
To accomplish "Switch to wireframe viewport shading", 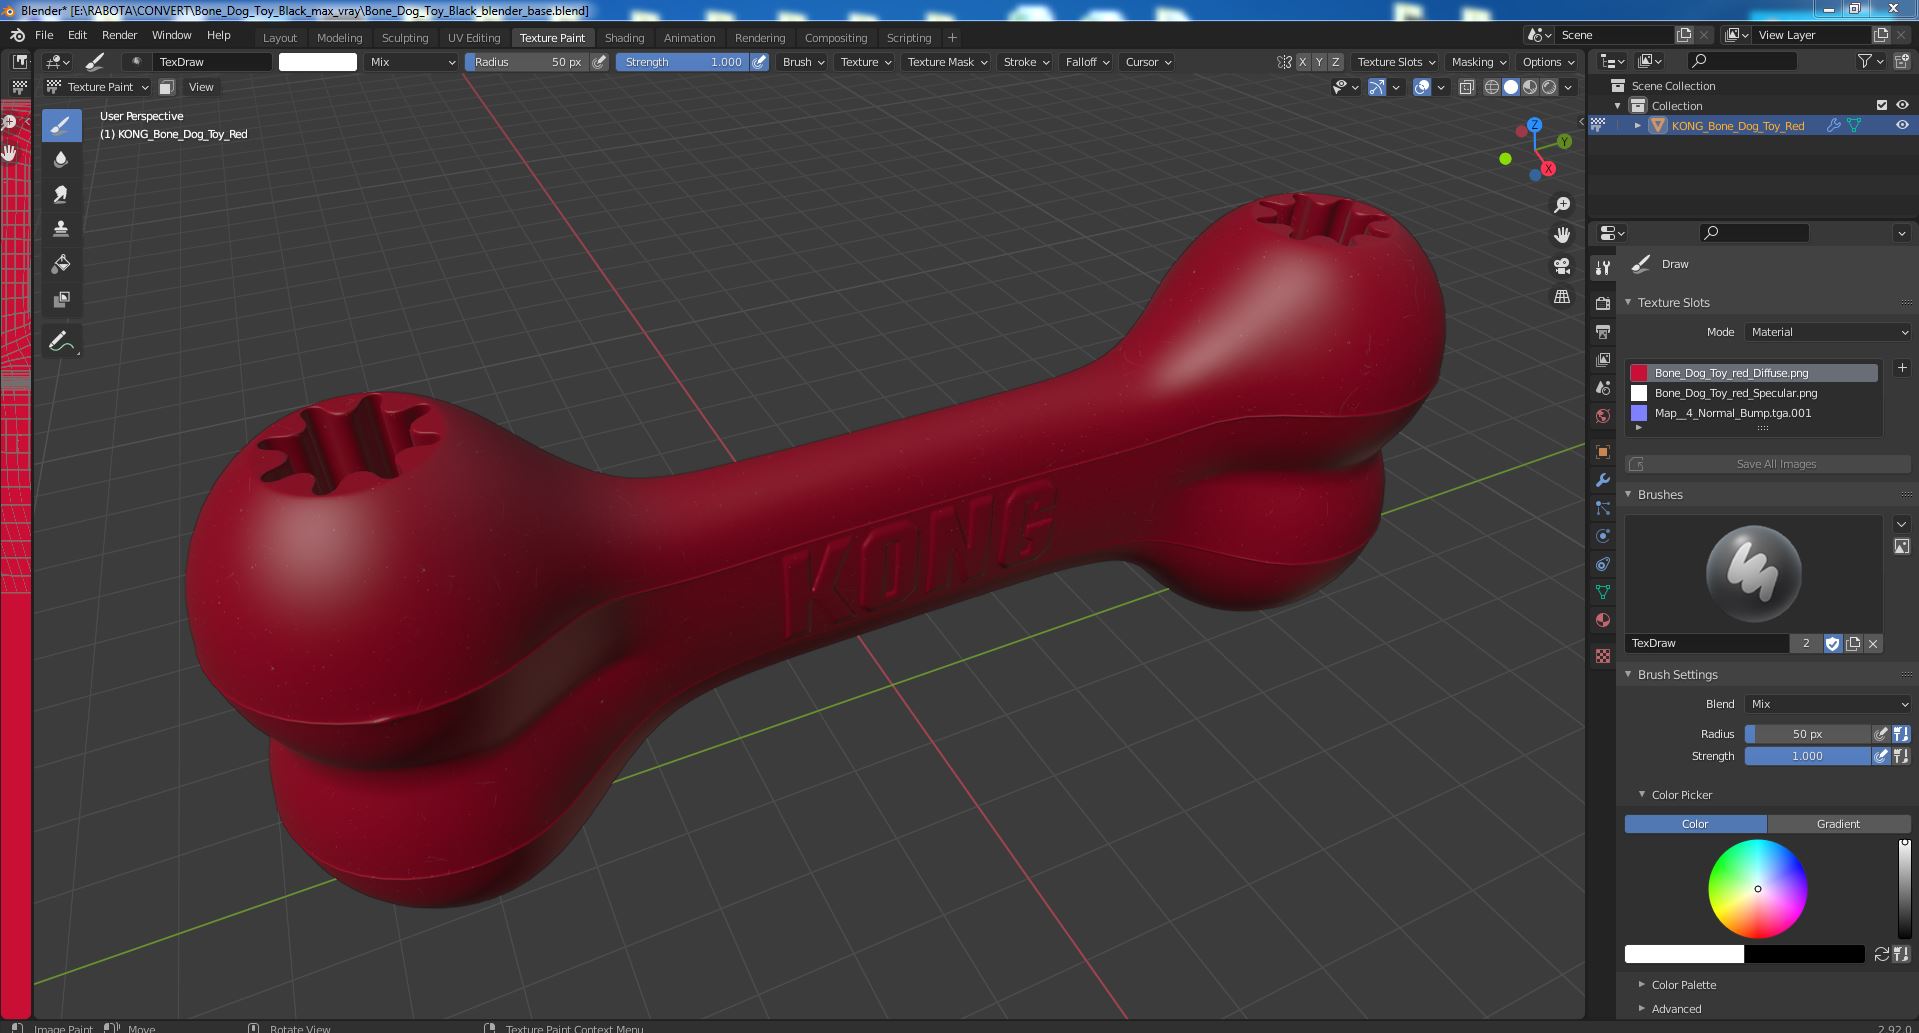I will pos(1491,87).
